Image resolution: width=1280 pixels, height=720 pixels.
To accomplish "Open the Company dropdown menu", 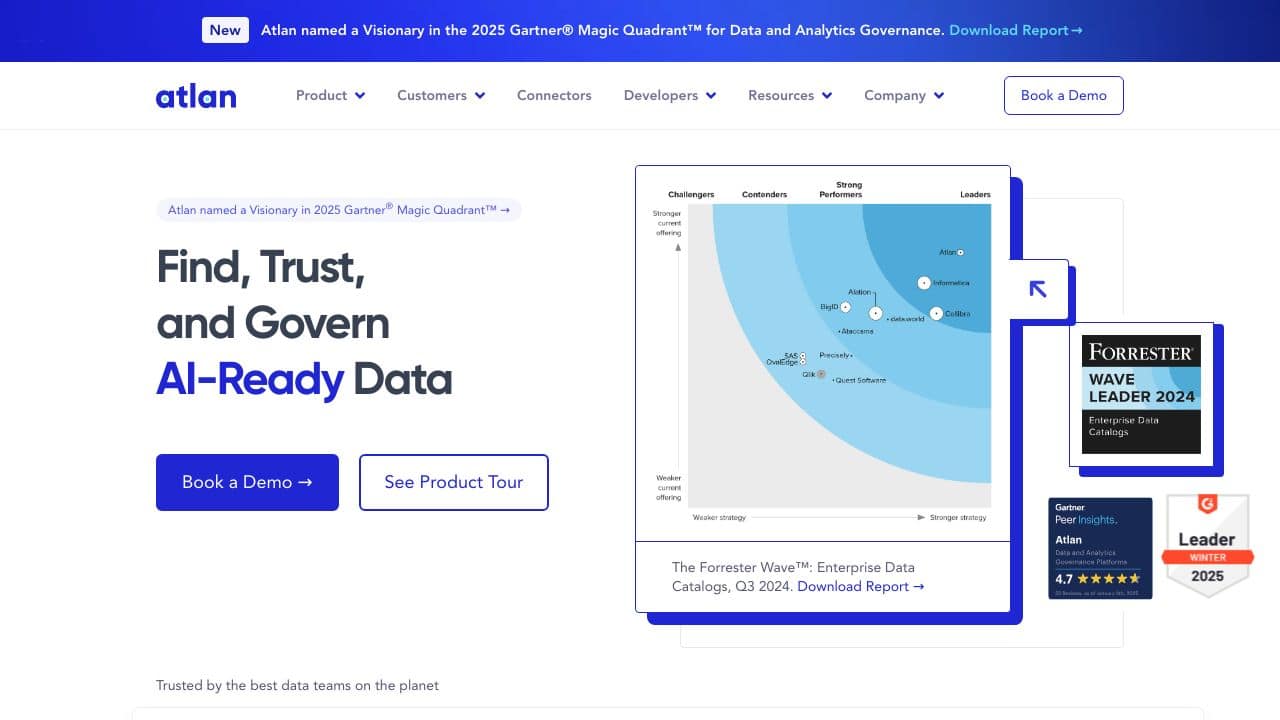I will pos(904,95).
